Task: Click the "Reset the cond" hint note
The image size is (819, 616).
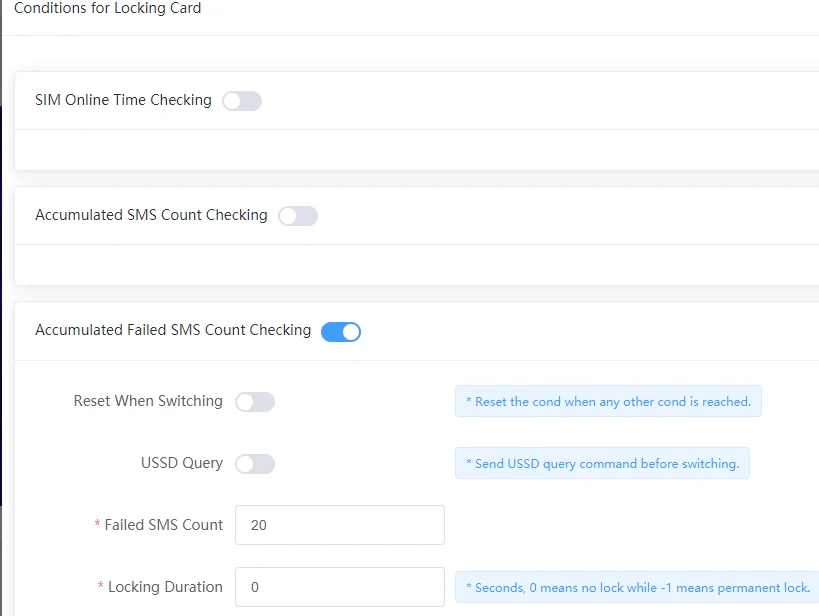Action: coord(608,402)
